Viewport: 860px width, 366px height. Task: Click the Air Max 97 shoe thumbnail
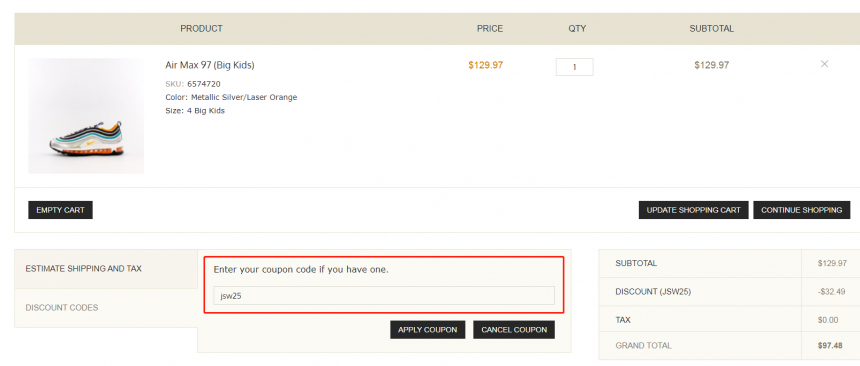86,116
